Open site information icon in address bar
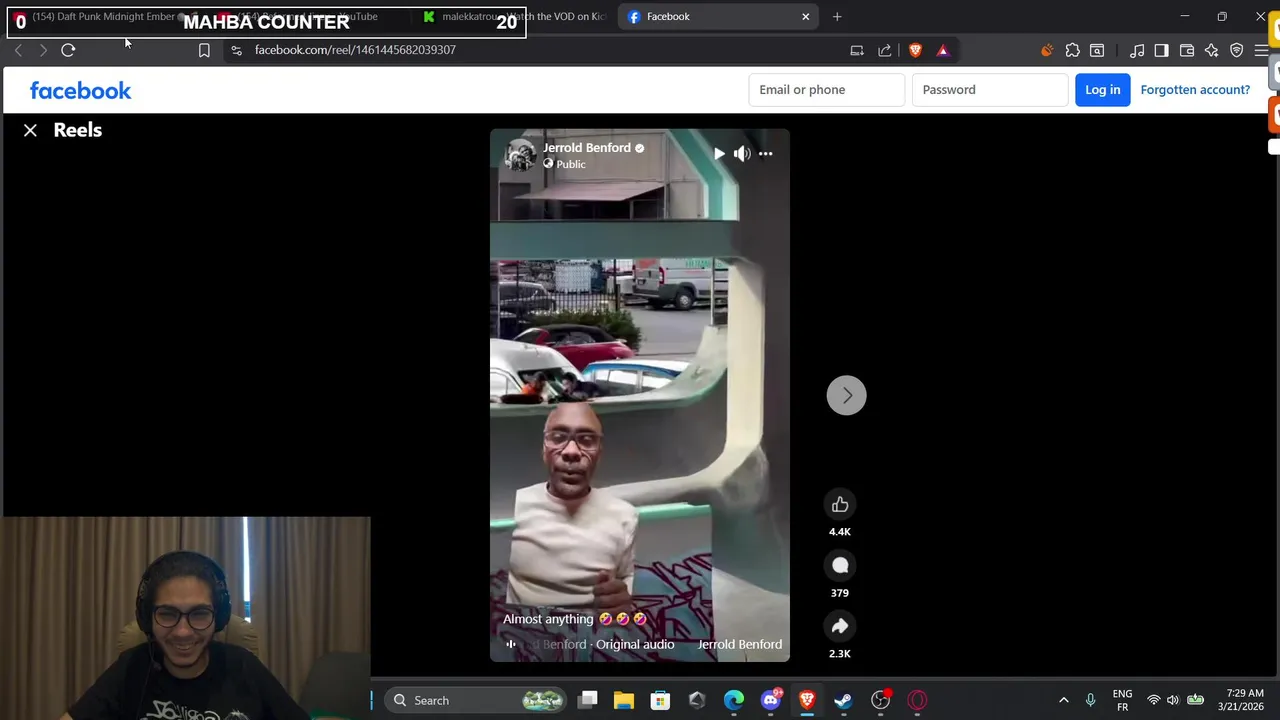The image size is (1280, 720). (236, 50)
